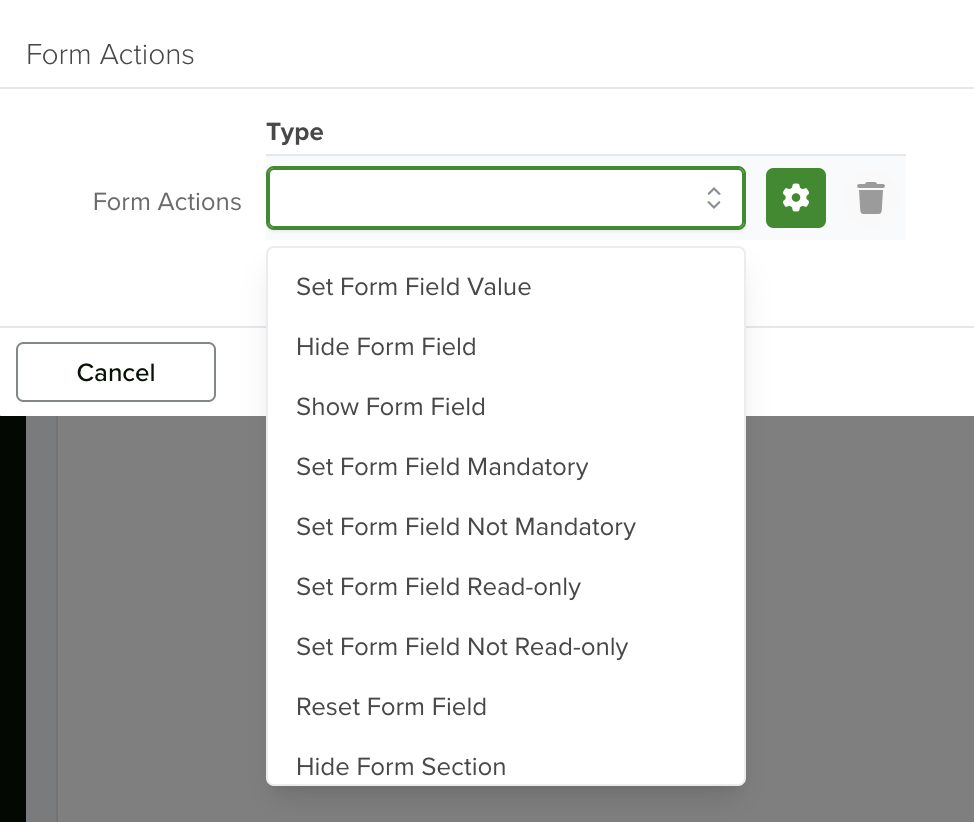Expand the Type dropdown chevron arrows
The image size is (974, 822).
[714, 198]
